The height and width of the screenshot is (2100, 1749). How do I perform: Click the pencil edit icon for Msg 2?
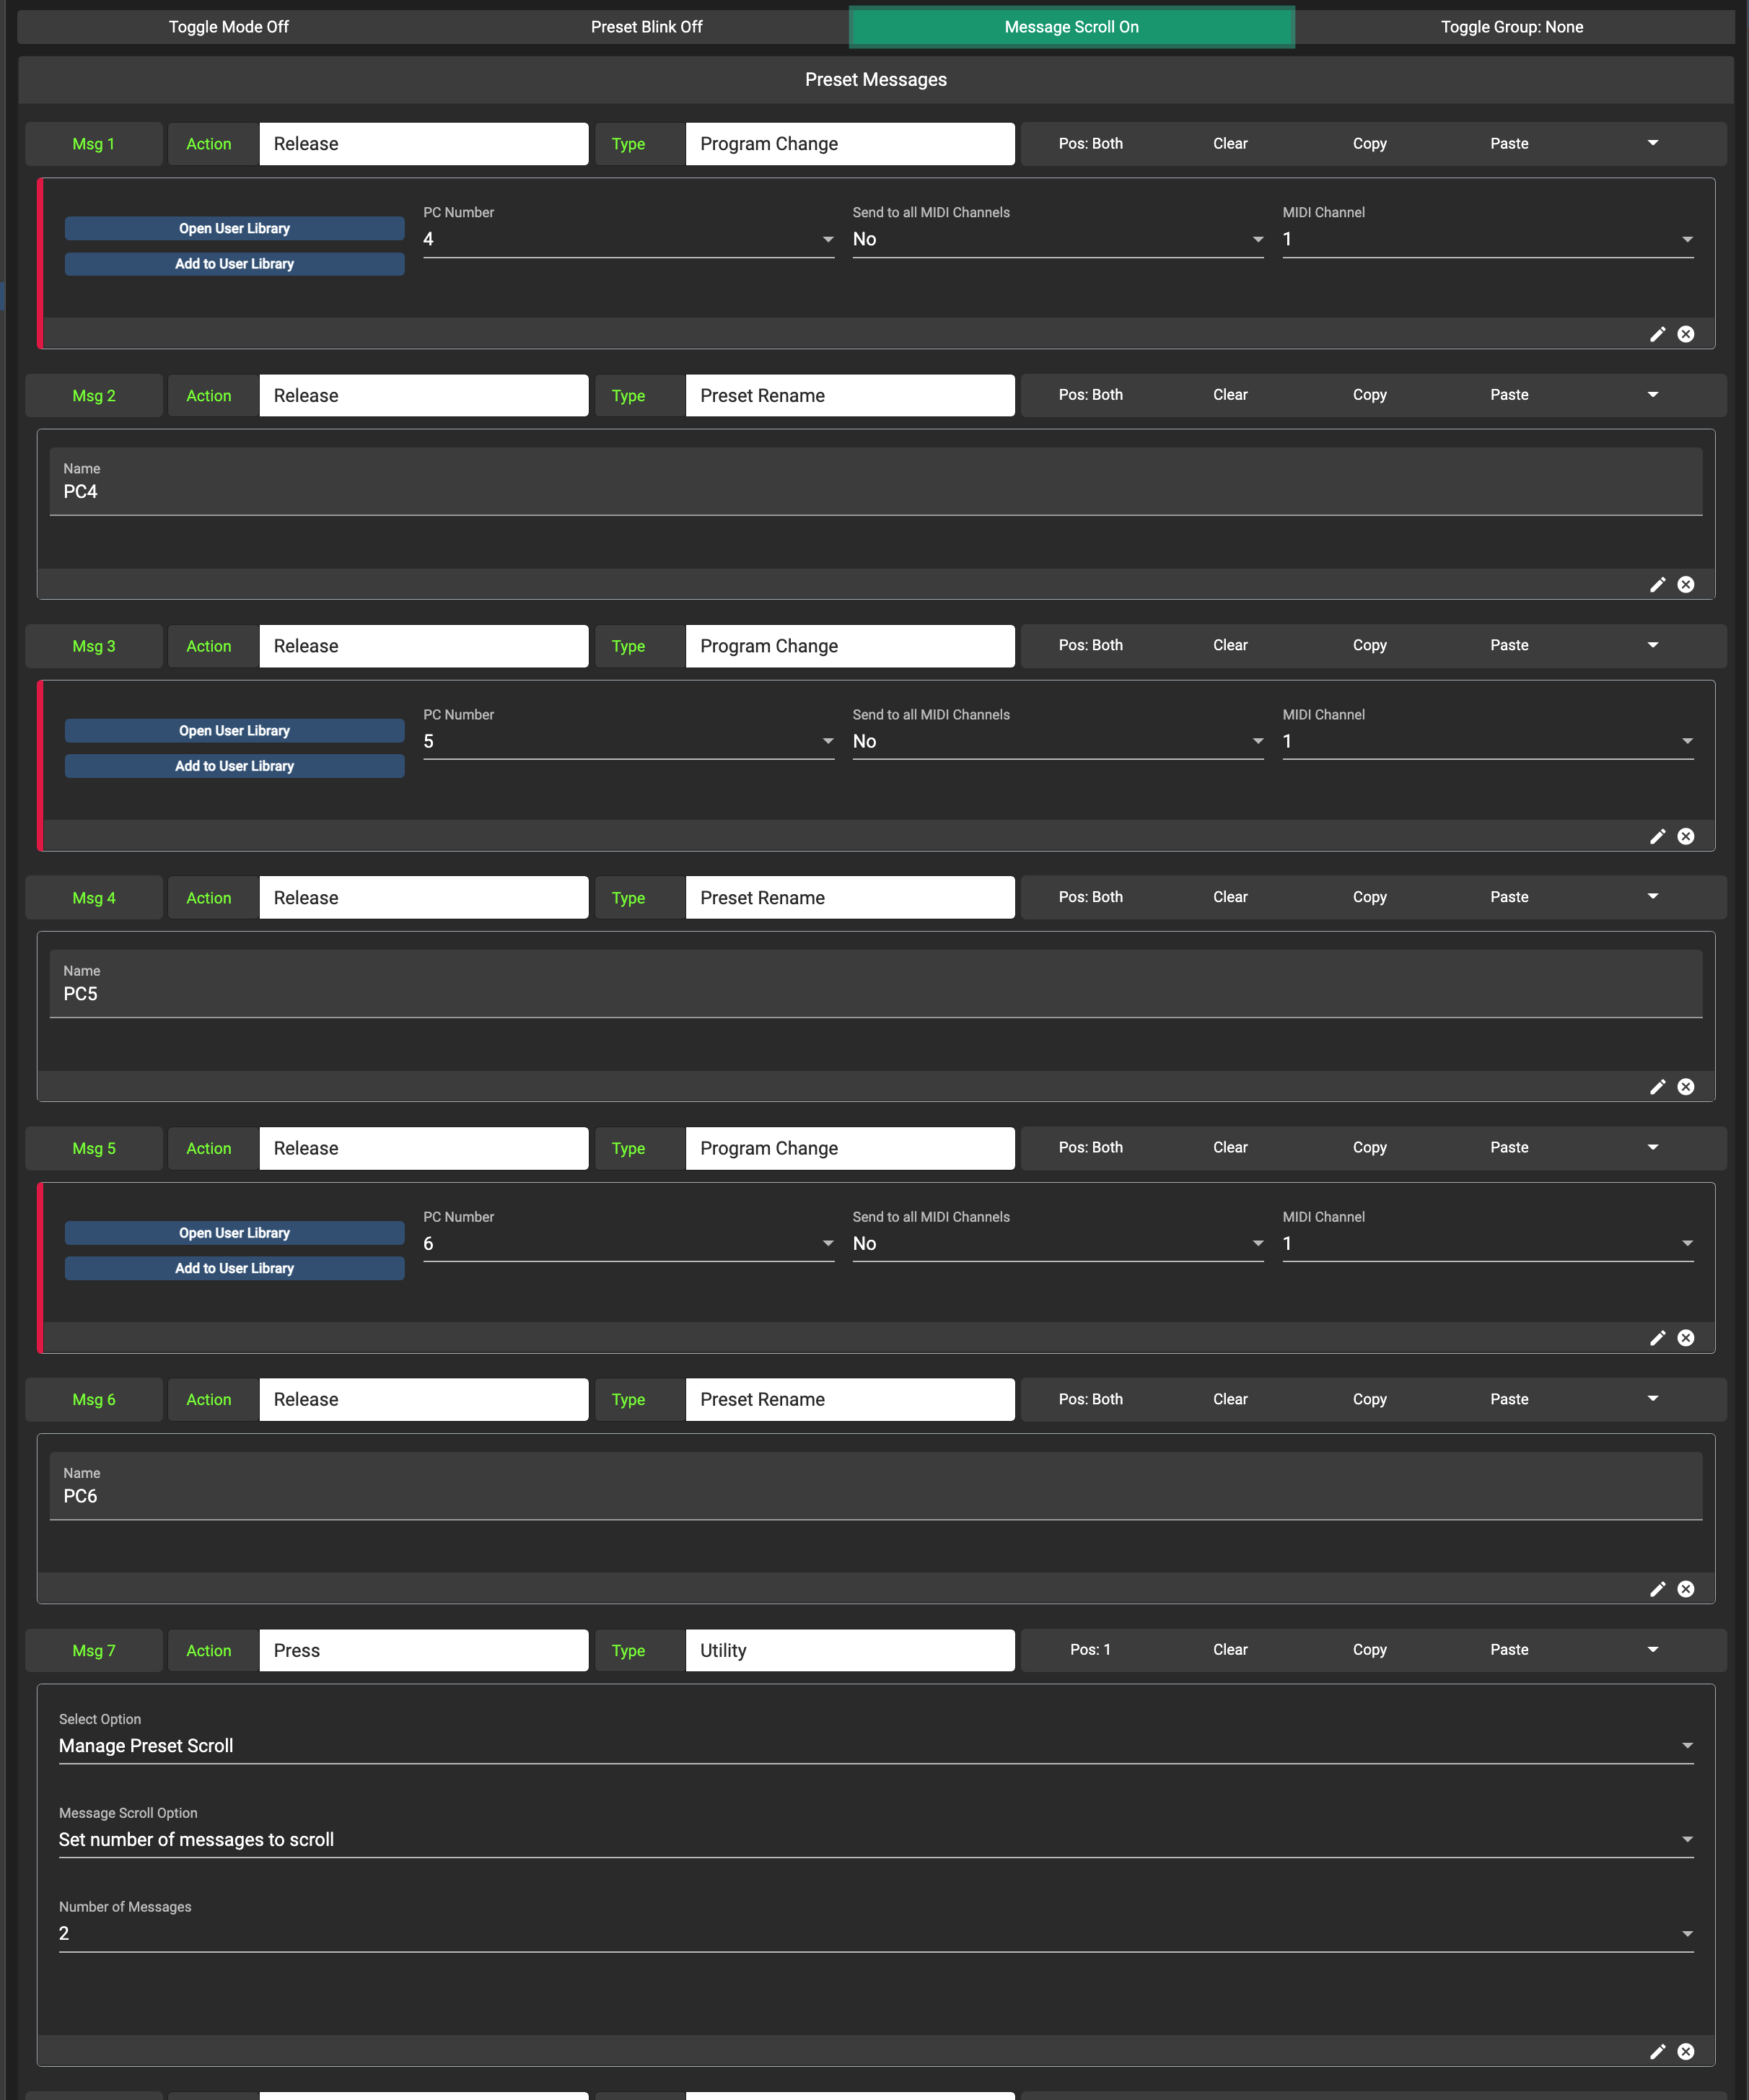pos(1657,585)
